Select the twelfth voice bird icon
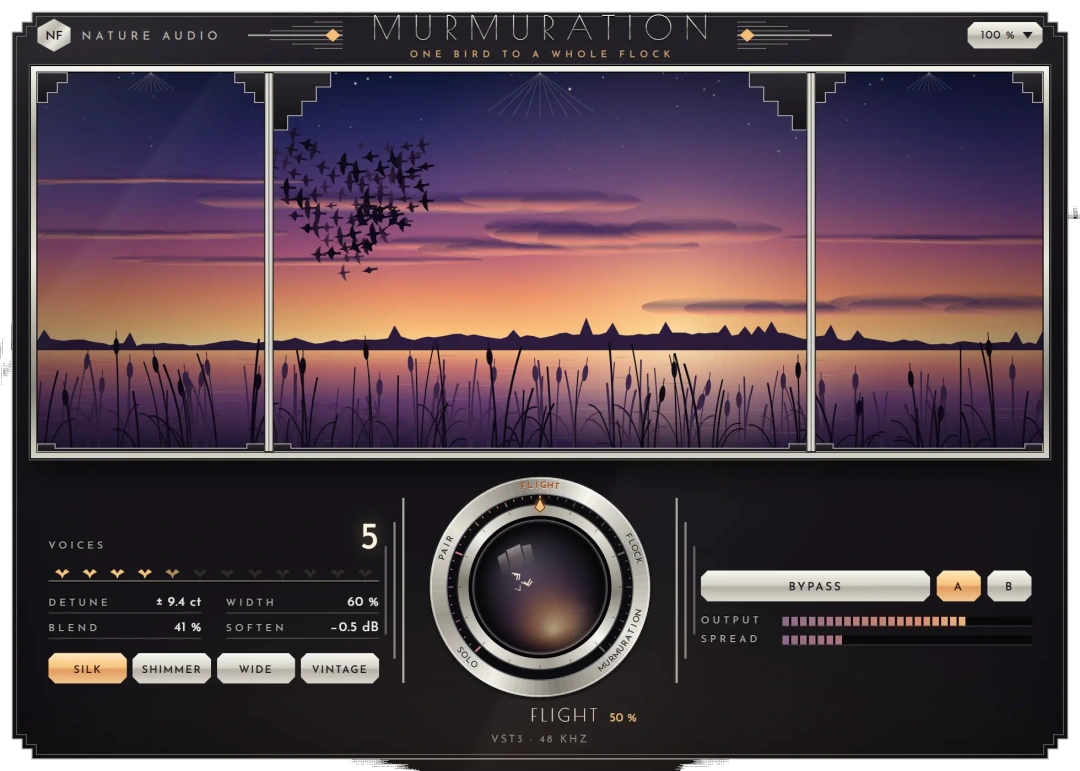The width and height of the screenshot is (1080, 771). point(365,573)
